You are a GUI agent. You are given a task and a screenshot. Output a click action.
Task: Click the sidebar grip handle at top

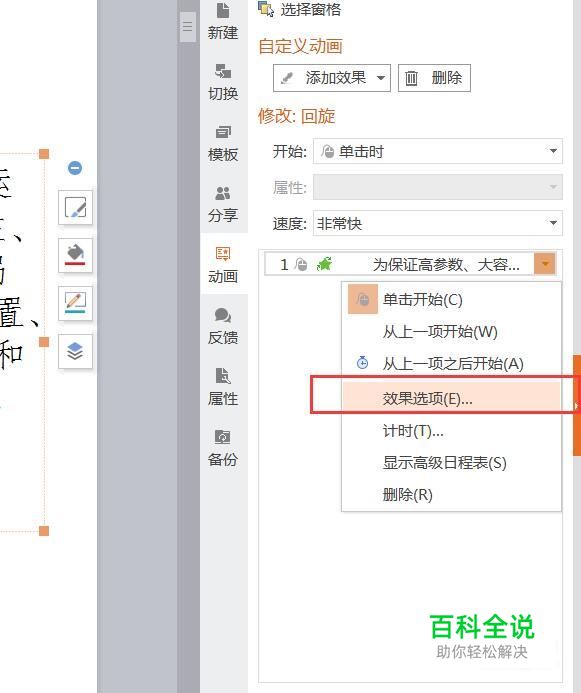pyautogui.click(x=188, y=27)
